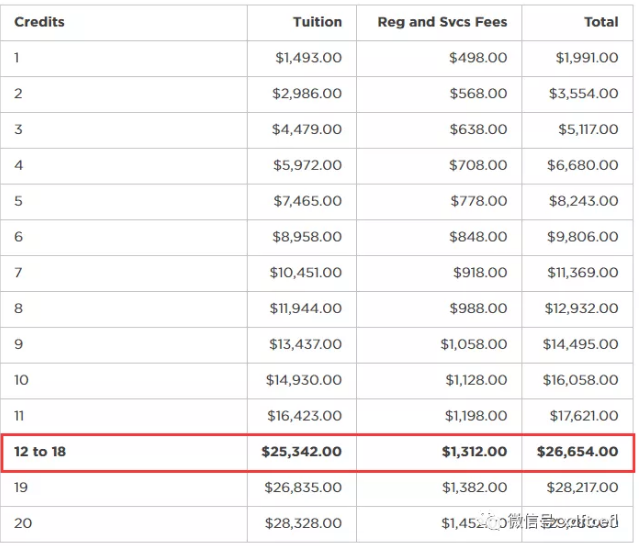Click the Total column header
This screenshot has width=639, height=546.
pyautogui.click(x=601, y=22)
